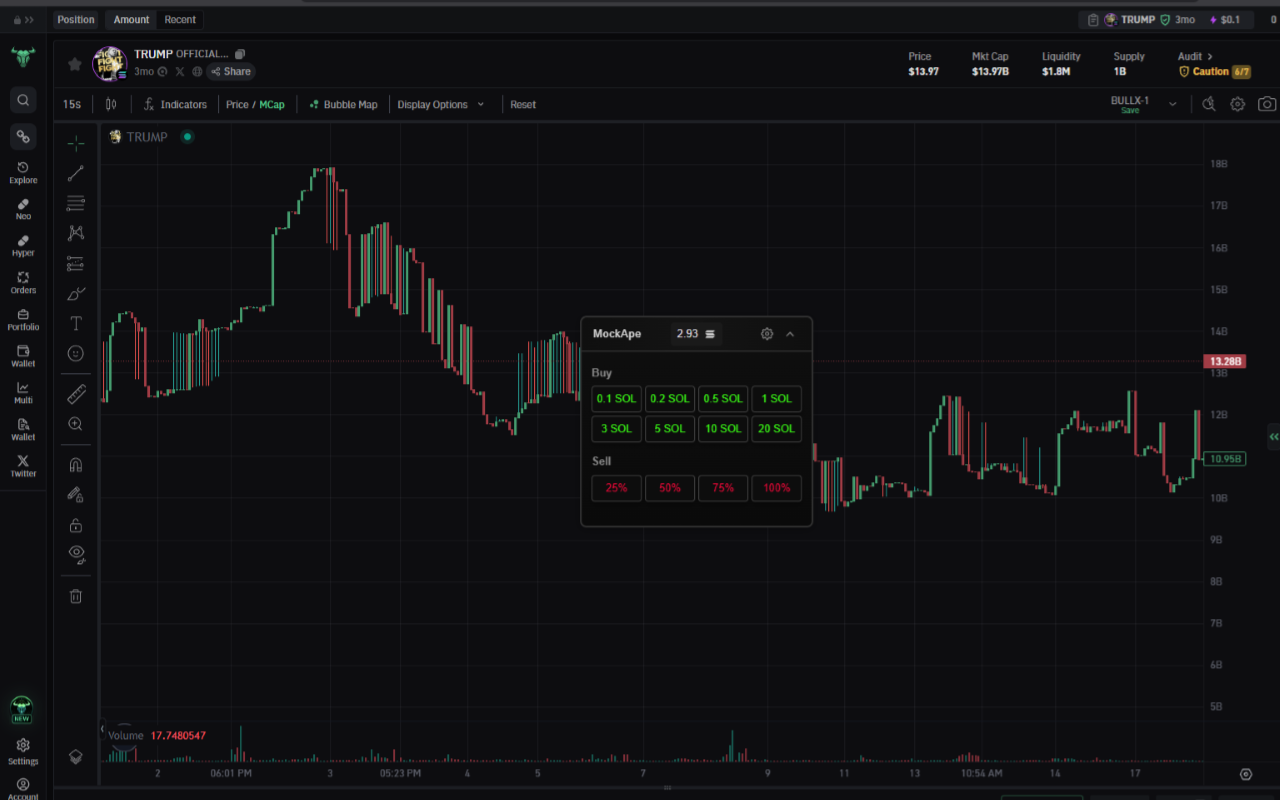
Task: Toggle drawing visibility with eye icon
Action: coord(75,554)
